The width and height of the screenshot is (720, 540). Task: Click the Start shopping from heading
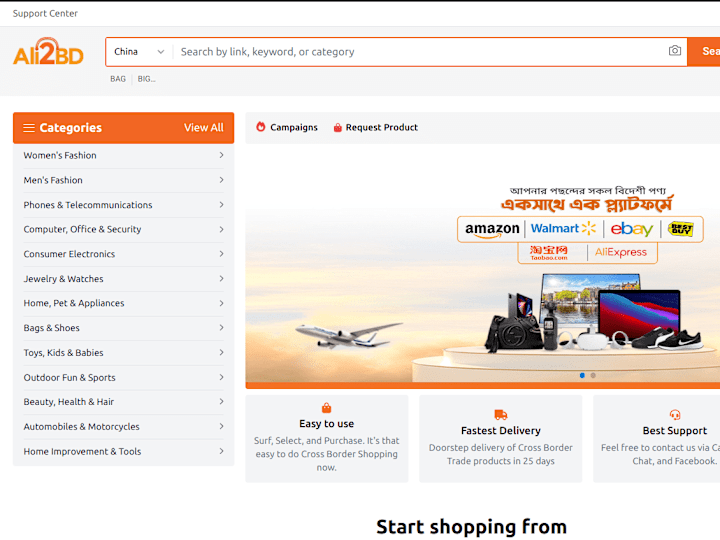tap(472, 527)
